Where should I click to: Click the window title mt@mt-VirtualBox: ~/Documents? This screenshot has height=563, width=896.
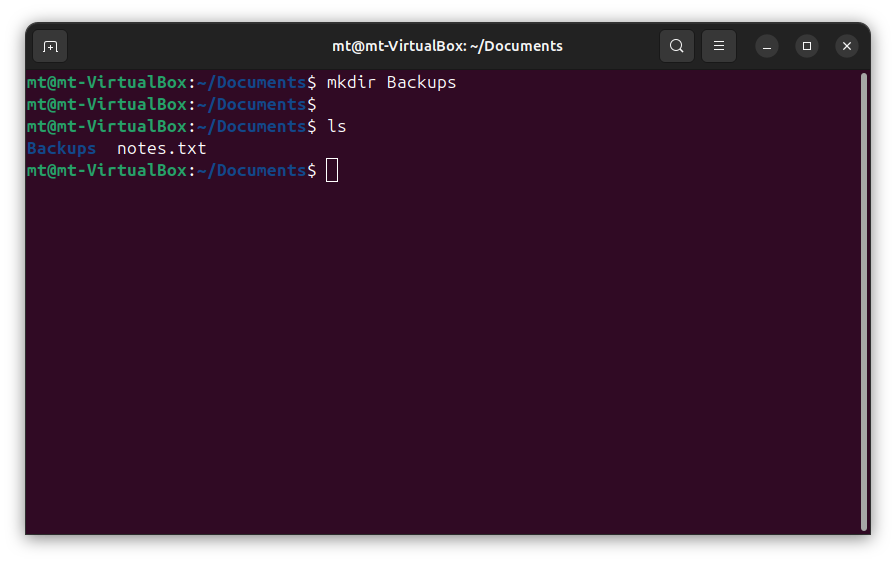[447, 46]
